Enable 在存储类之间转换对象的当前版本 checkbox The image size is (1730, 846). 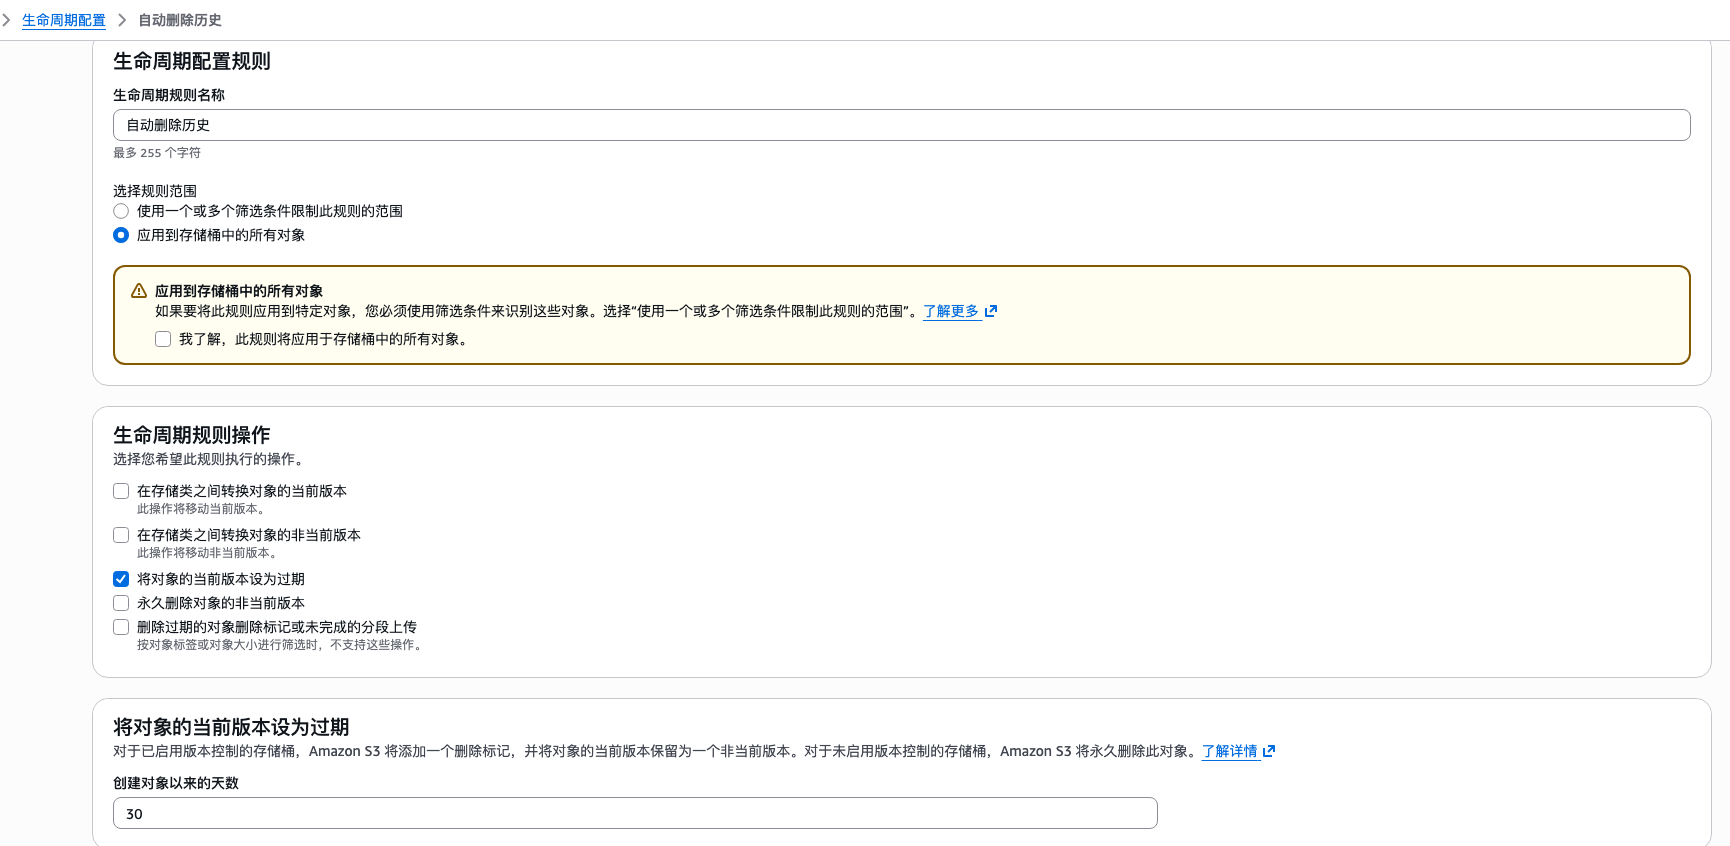click(x=121, y=491)
